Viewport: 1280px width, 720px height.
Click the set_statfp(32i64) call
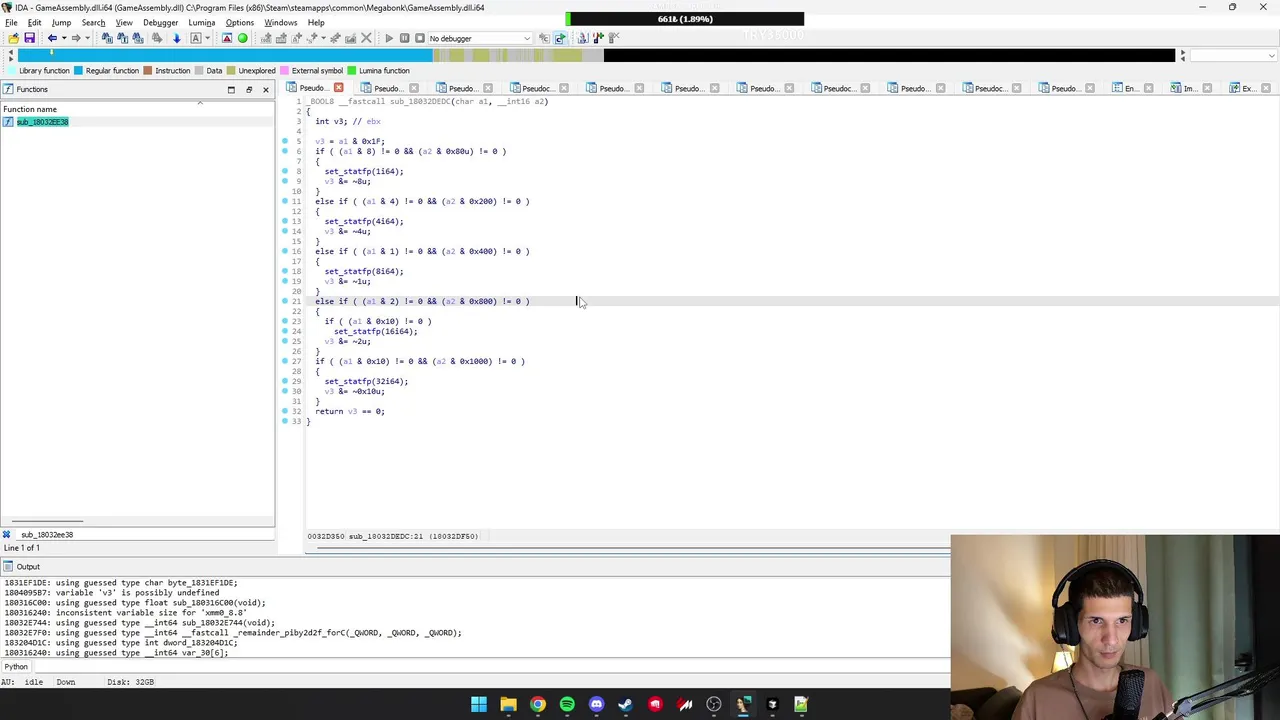[x=366, y=381]
